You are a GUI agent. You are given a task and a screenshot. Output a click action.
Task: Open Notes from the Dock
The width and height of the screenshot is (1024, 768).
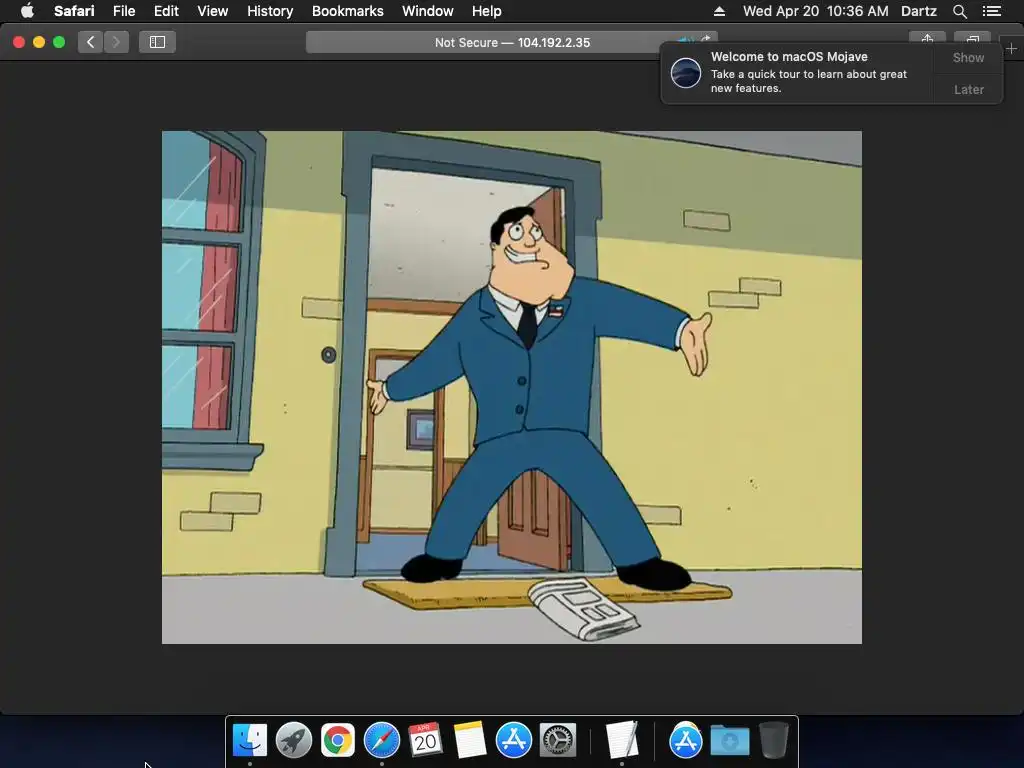click(x=470, y=740)
